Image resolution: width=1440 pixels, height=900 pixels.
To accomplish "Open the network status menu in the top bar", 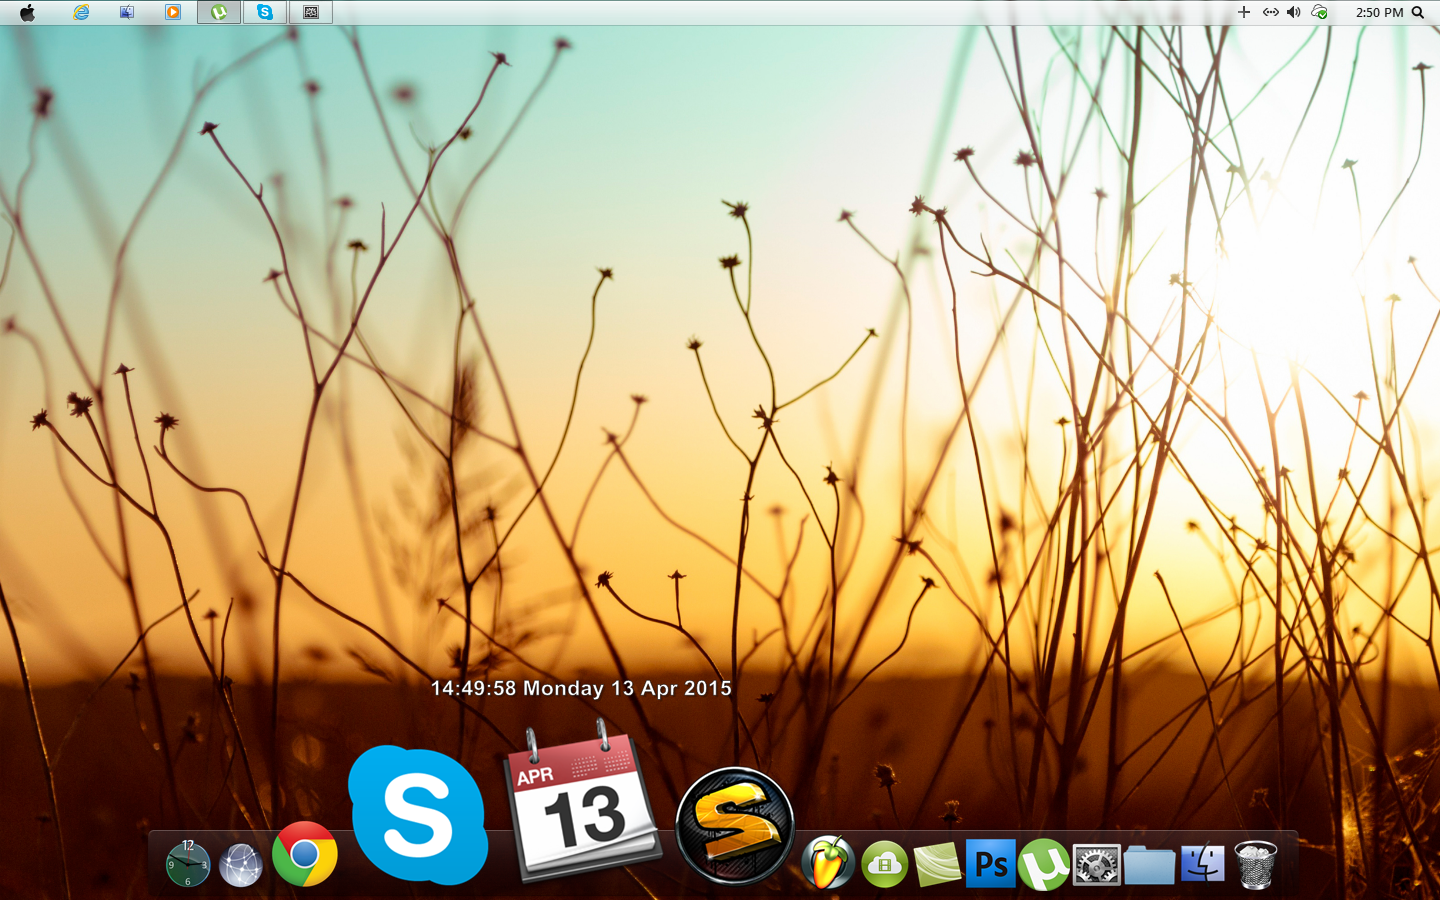I will tap(1270, 12).
